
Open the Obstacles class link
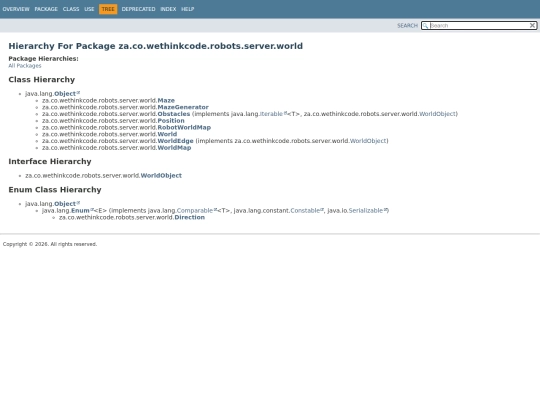(x=174, y=114)
